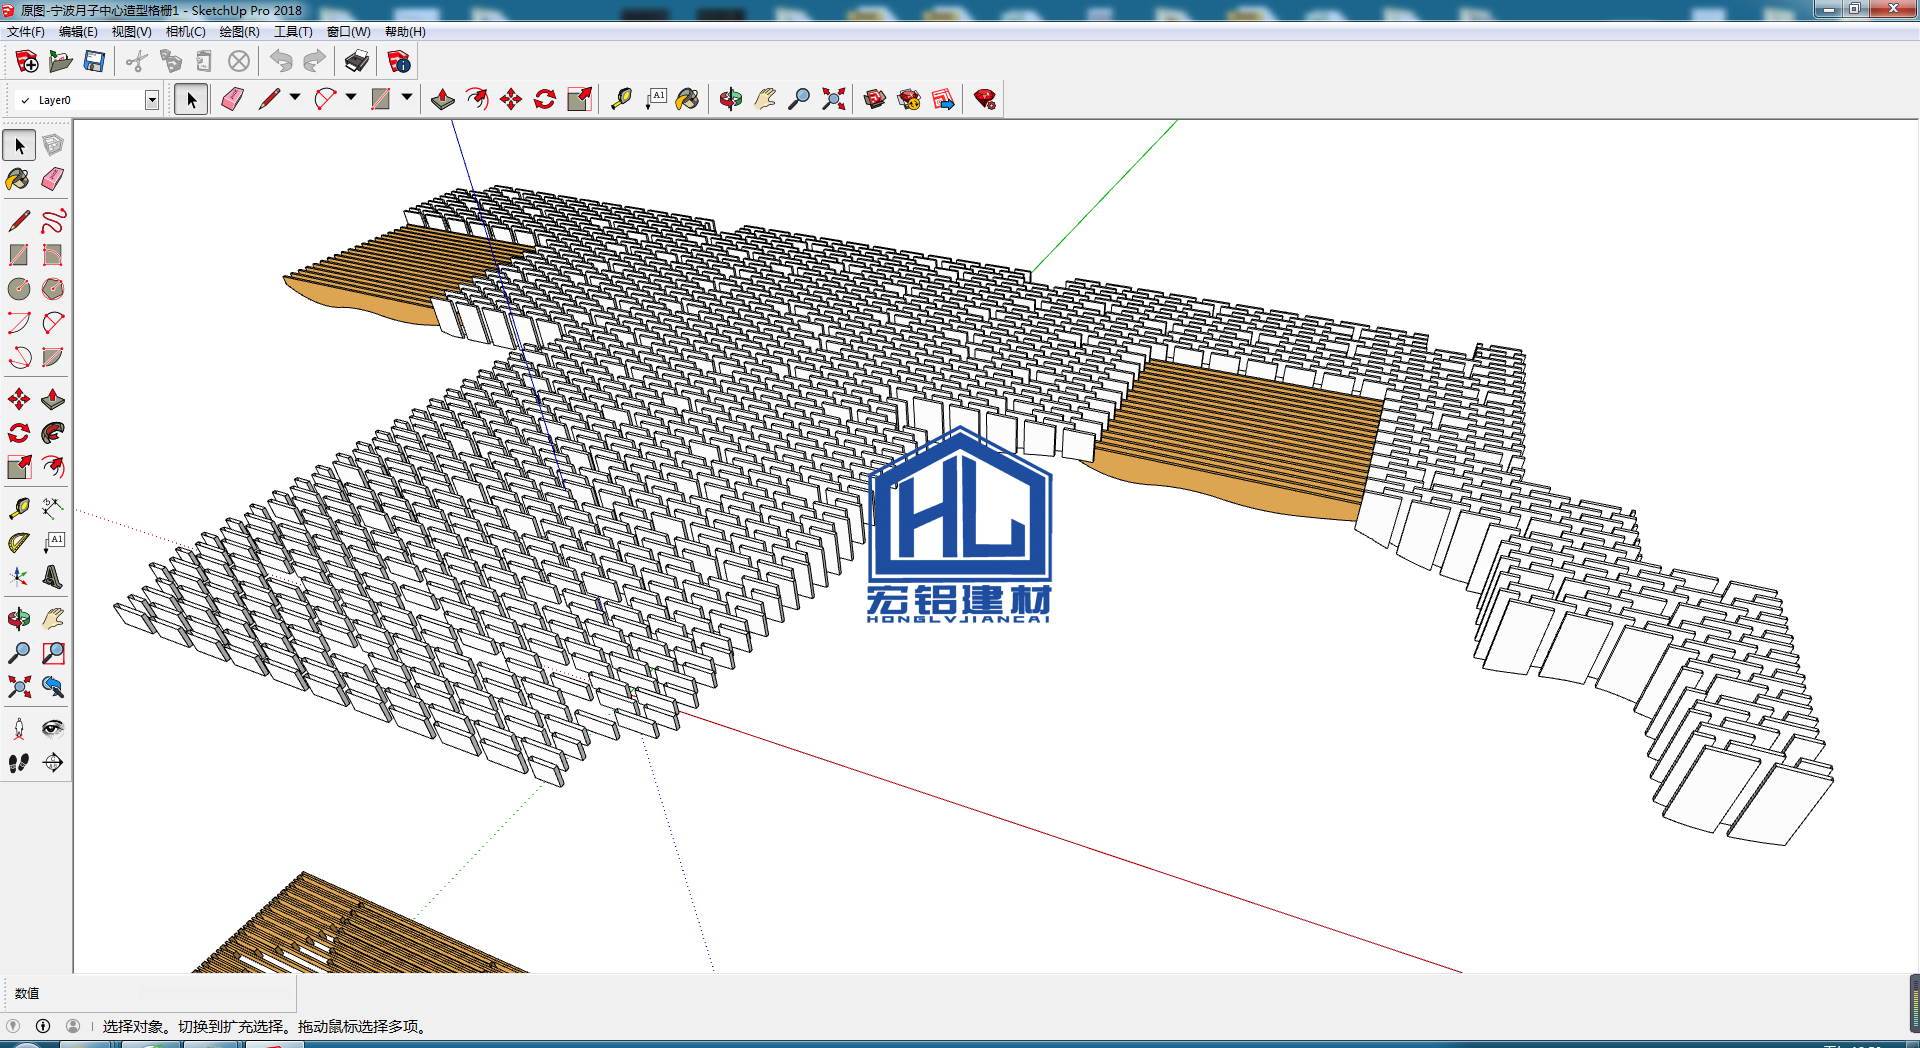Select the Zoom Window tool
This screenshot has width=1920, height=1048.
tap(53, 653)
